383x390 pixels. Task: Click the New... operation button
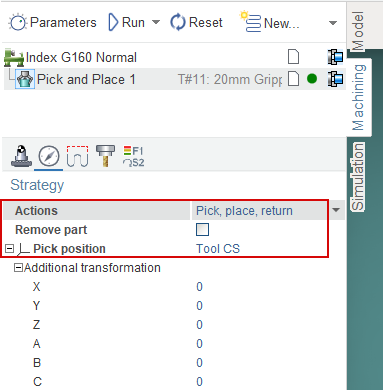(269, 22)
